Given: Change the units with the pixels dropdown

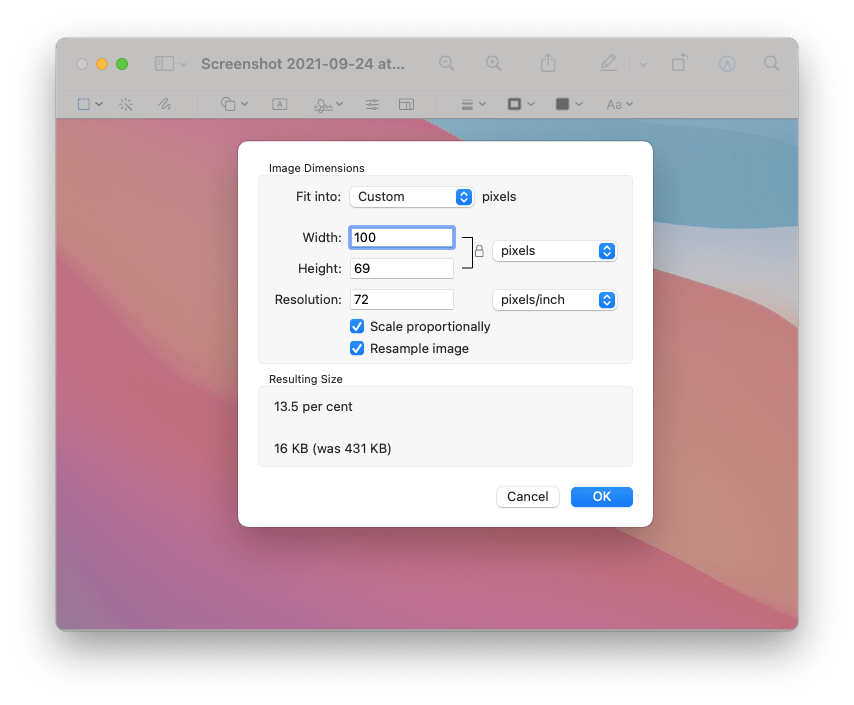Looking at the screenshot, I should pos(555,251).
